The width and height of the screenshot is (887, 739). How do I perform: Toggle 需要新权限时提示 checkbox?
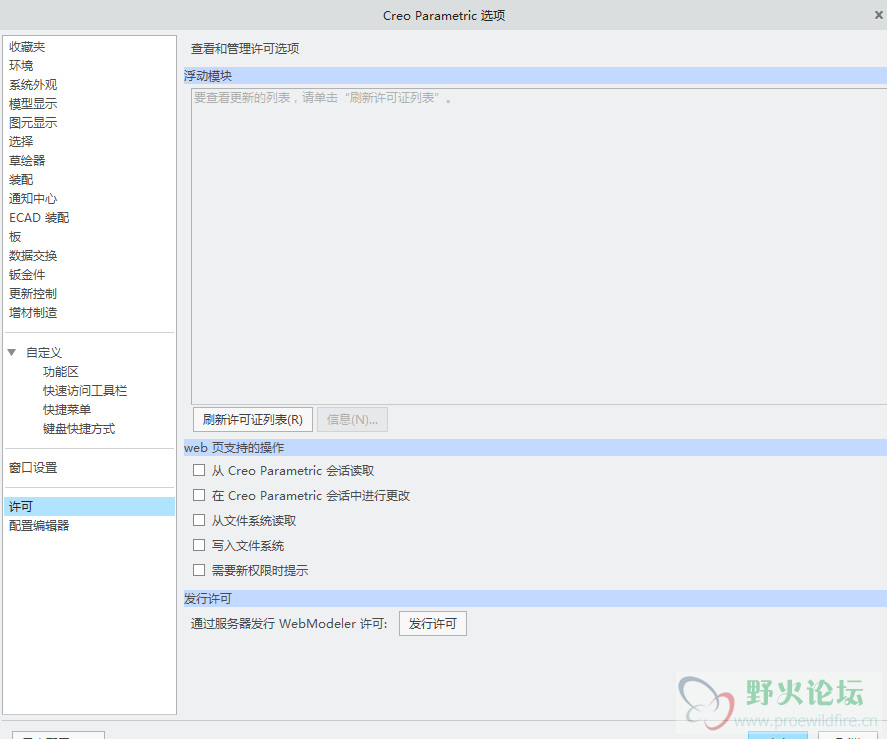click(199, 570)
